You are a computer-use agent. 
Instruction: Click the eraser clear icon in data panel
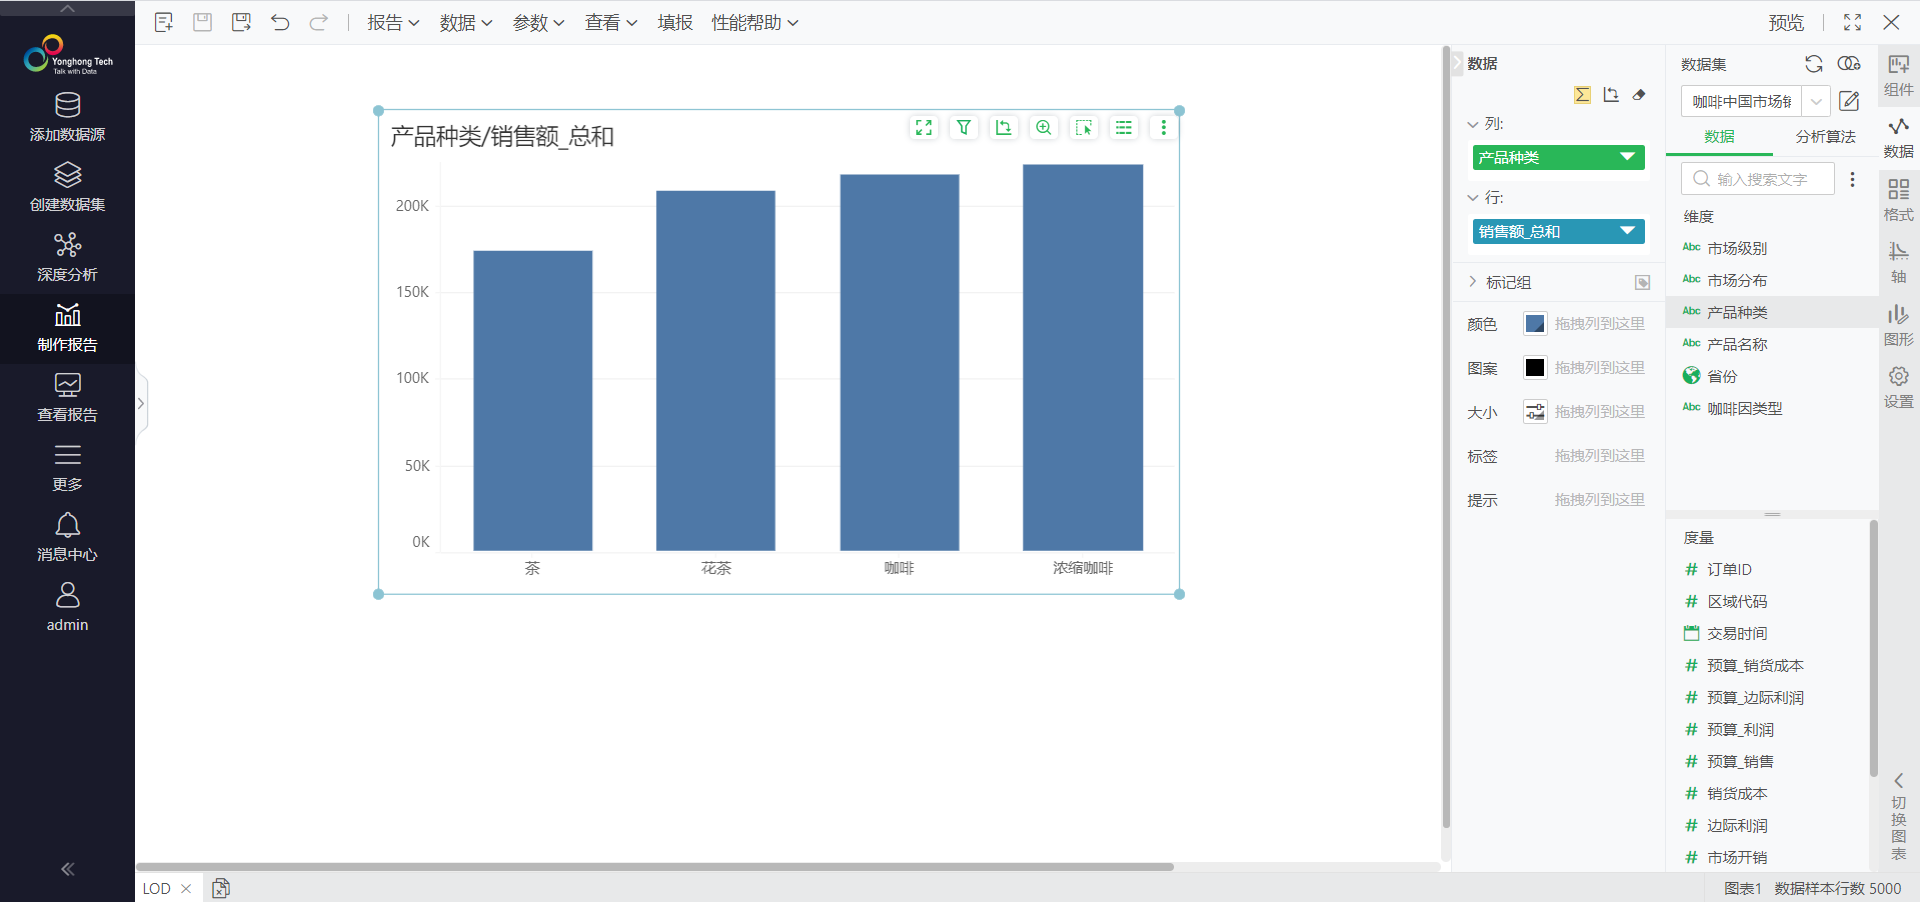(x=1639, y=95)
